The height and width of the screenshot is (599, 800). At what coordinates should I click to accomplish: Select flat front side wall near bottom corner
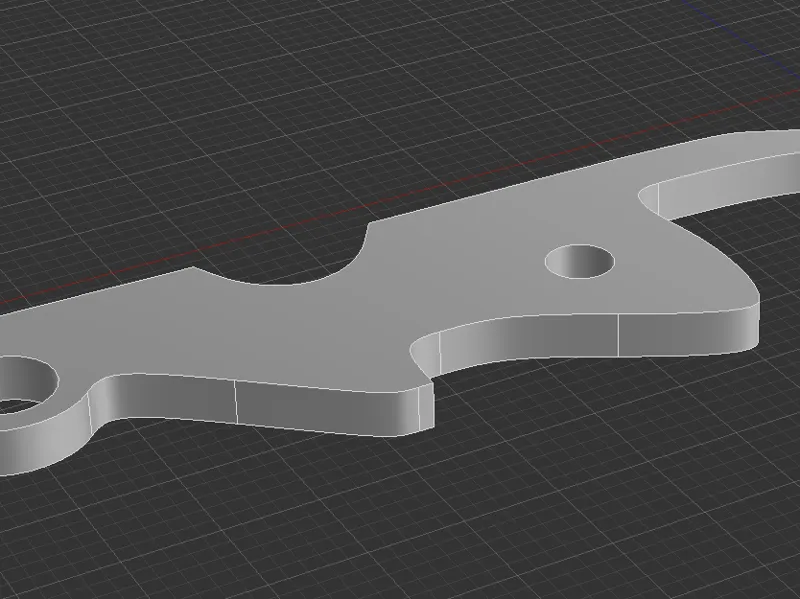pos(327,408)
